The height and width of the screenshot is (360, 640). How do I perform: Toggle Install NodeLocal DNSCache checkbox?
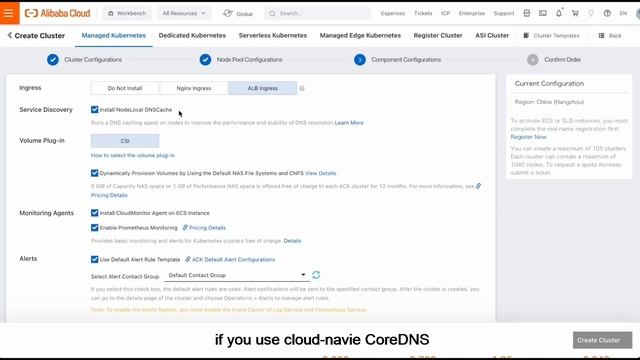point(94,109)
